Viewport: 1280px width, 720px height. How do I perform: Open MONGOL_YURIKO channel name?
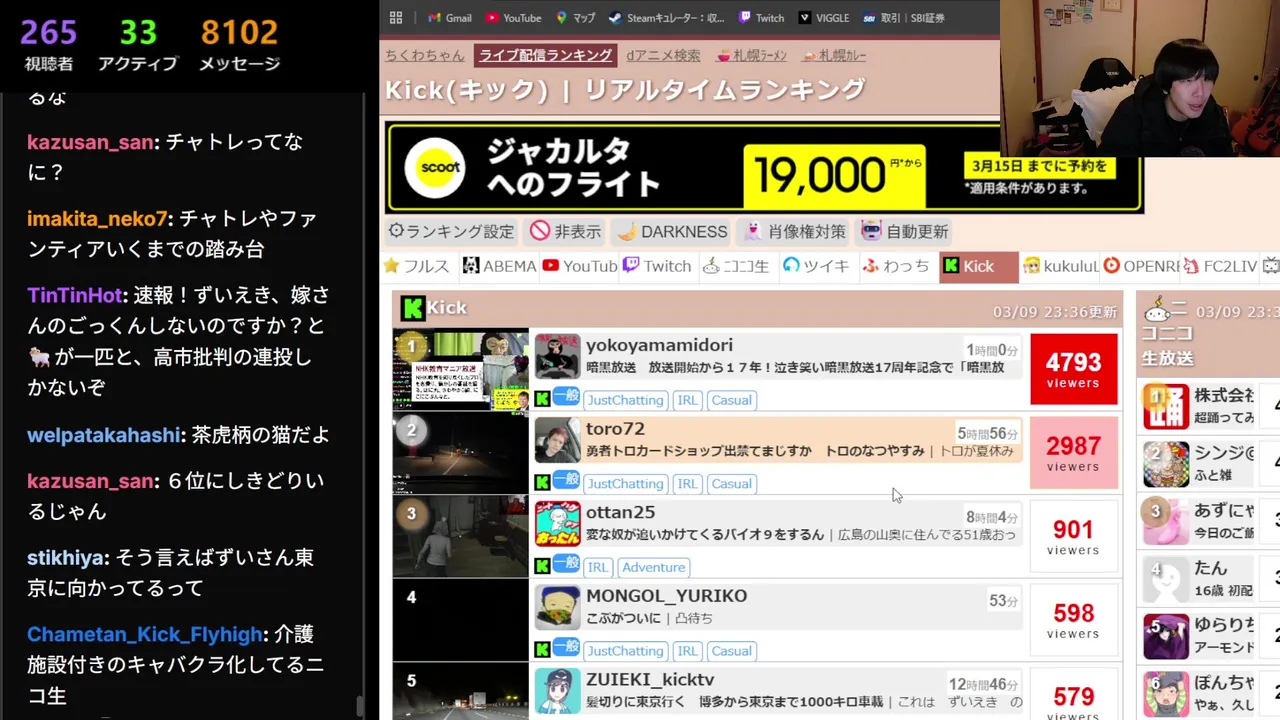click(x=666, y=596)
